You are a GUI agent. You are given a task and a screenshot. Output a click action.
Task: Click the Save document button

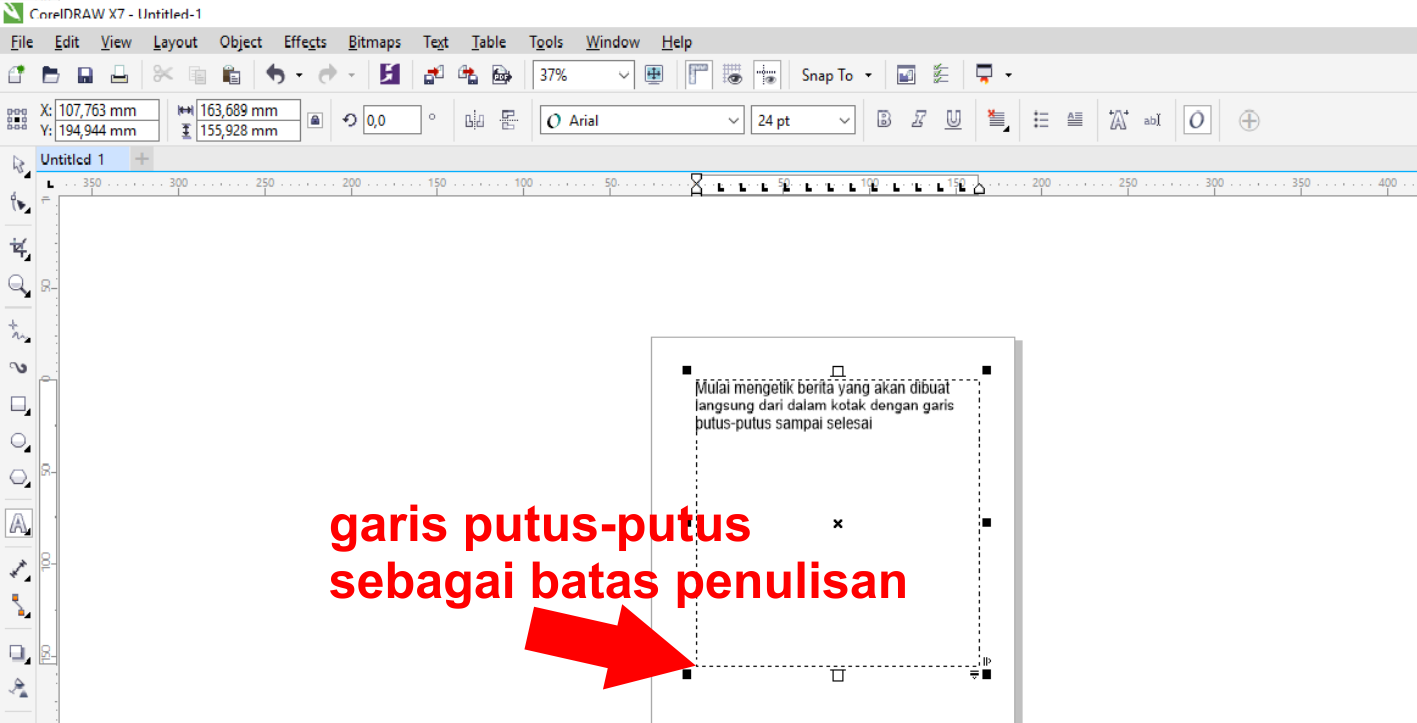tap(85, 74)
